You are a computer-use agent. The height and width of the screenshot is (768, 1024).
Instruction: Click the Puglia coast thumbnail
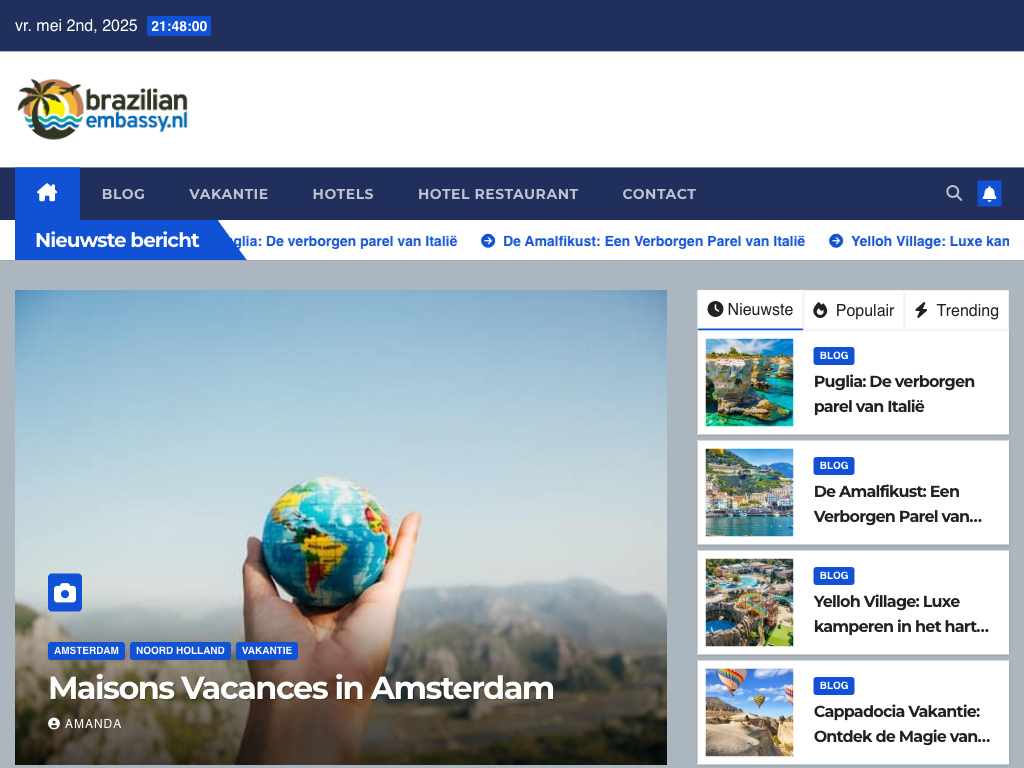click(x=749, y=382)
